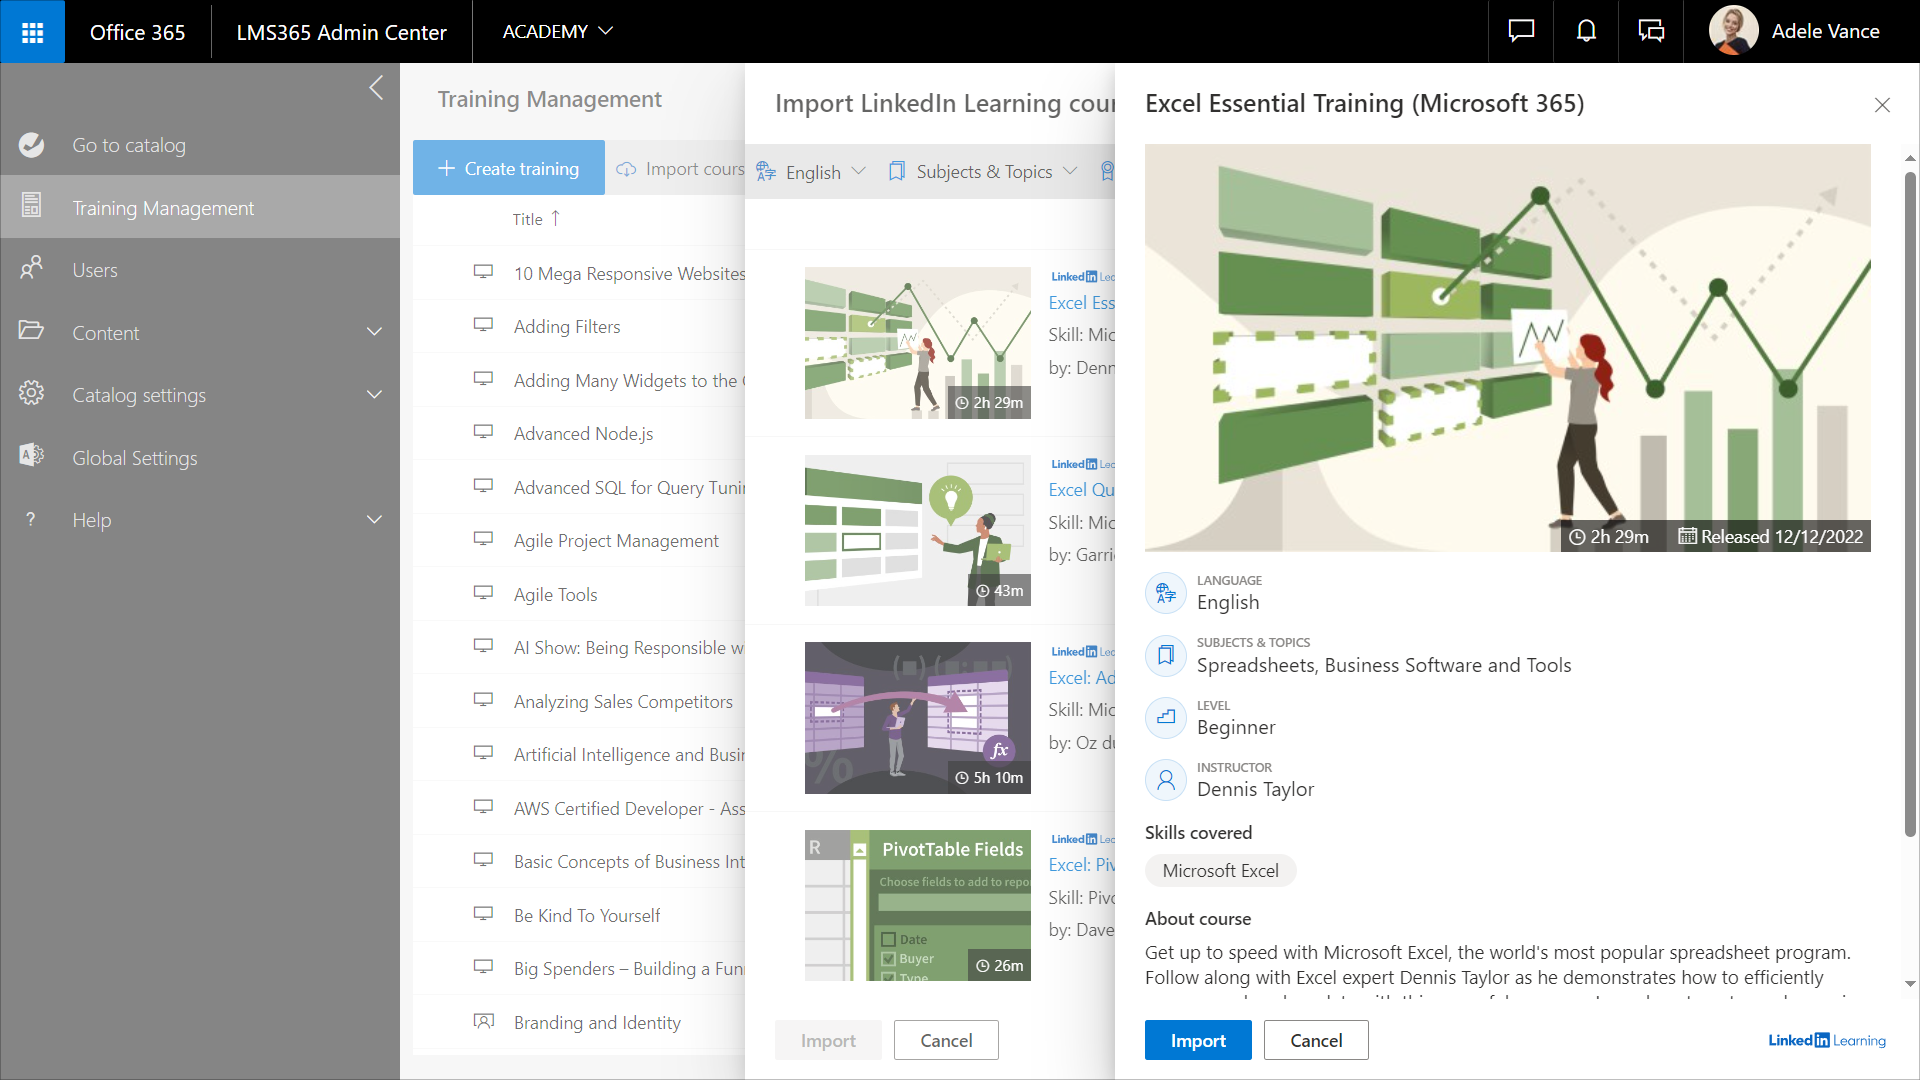Click the conversation icon beside the bell

1651,32
